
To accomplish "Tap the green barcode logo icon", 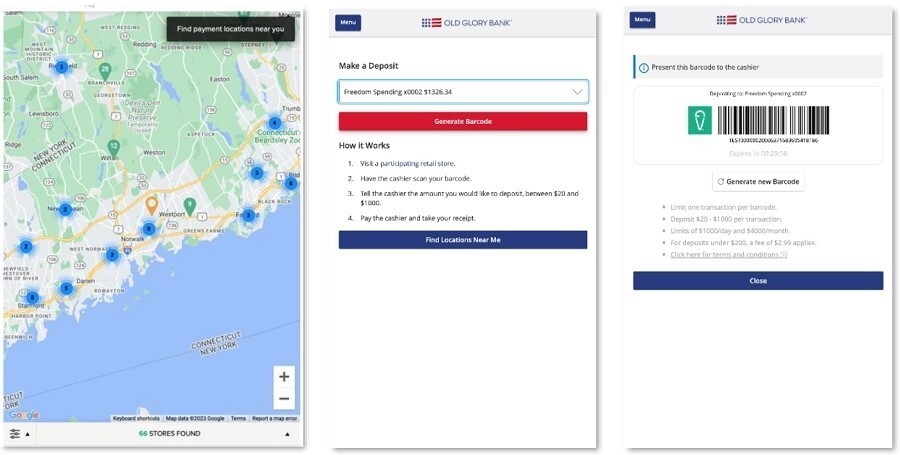I will pos(700,120).
